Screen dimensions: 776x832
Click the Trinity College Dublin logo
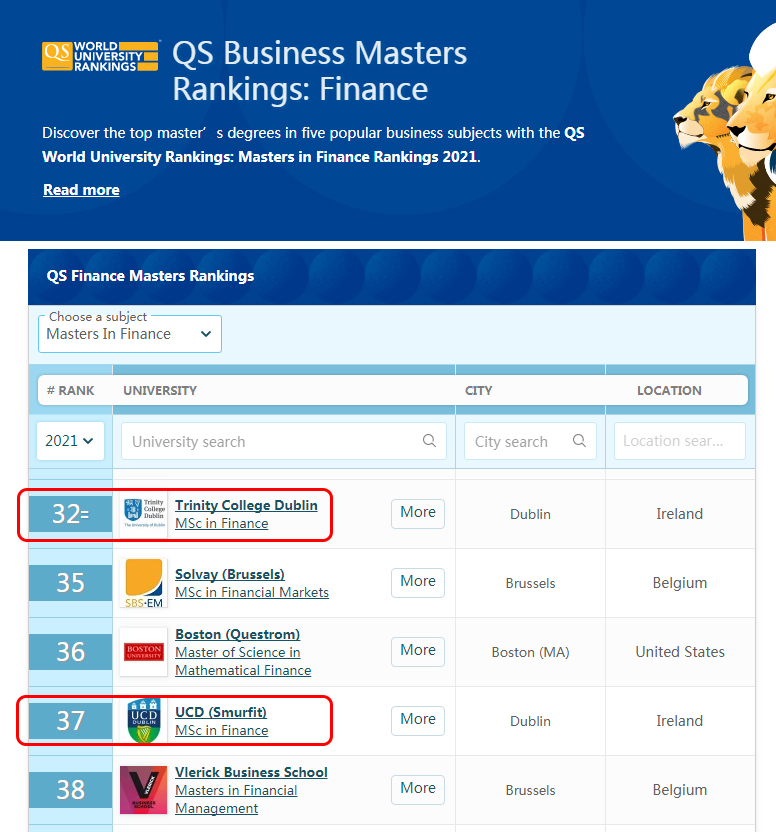coord(143,513)
